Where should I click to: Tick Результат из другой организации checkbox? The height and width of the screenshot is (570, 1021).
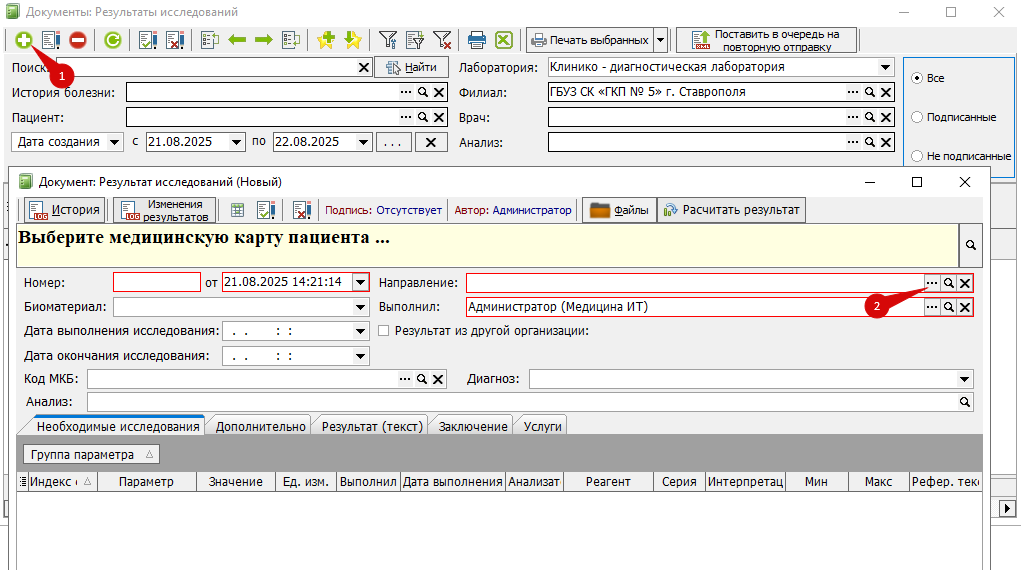click(x=384, y=331)
